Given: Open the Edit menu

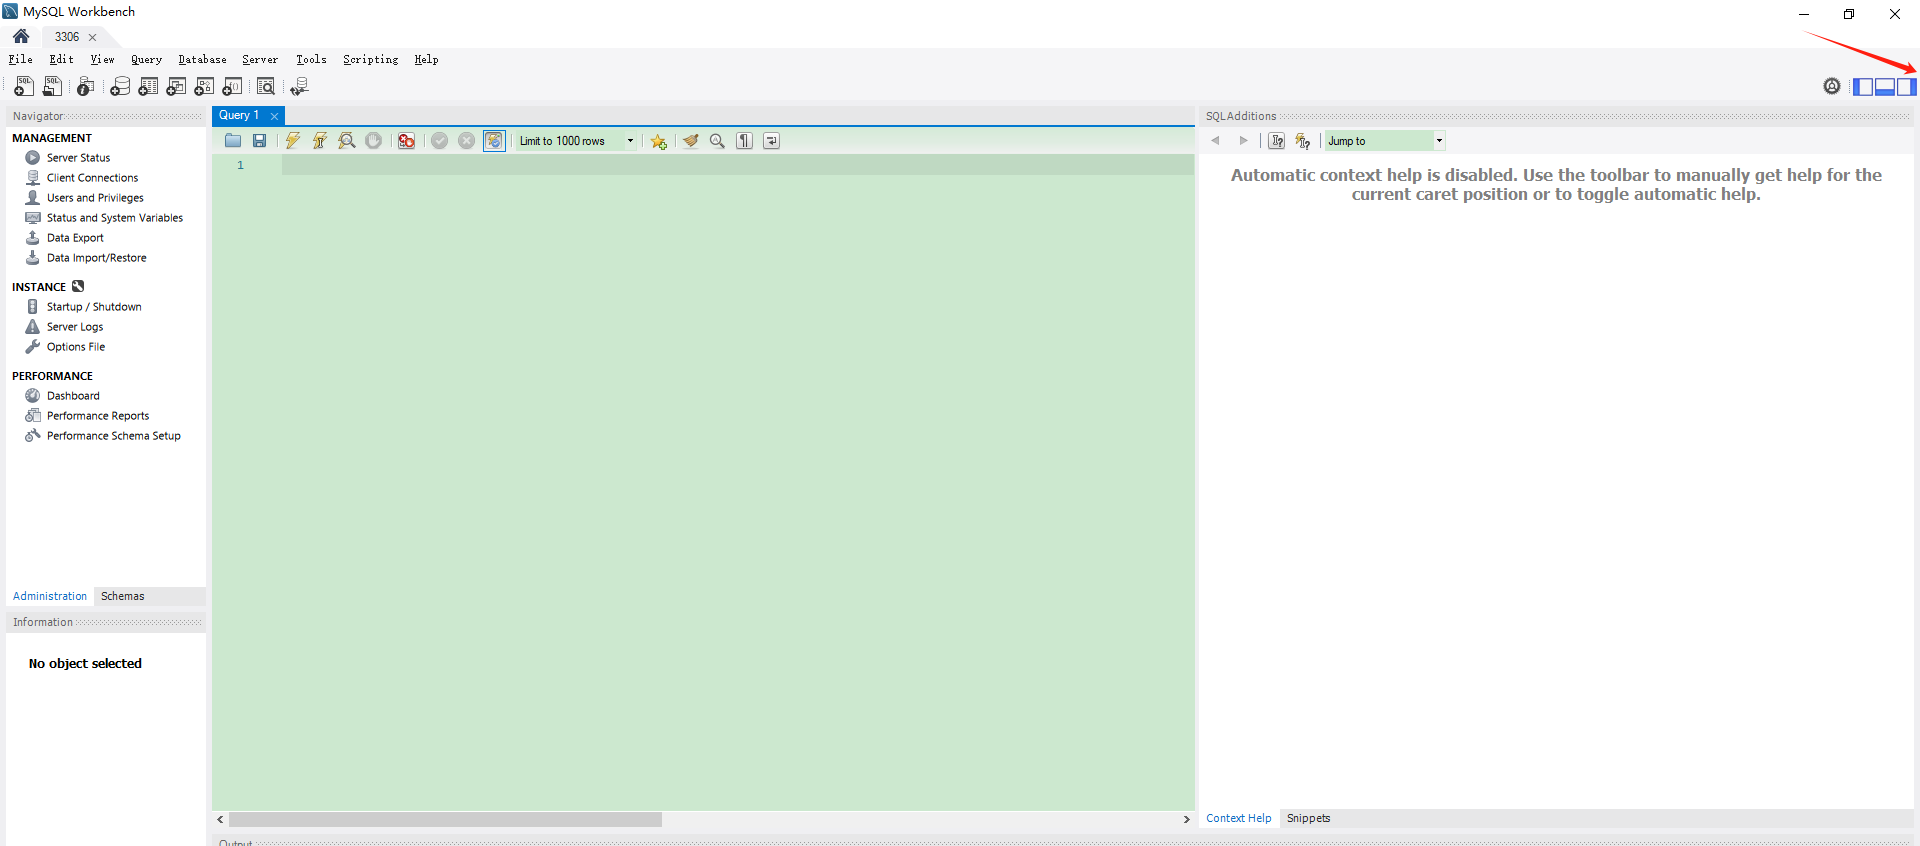Looking at the screenshot, I should 62,60.
